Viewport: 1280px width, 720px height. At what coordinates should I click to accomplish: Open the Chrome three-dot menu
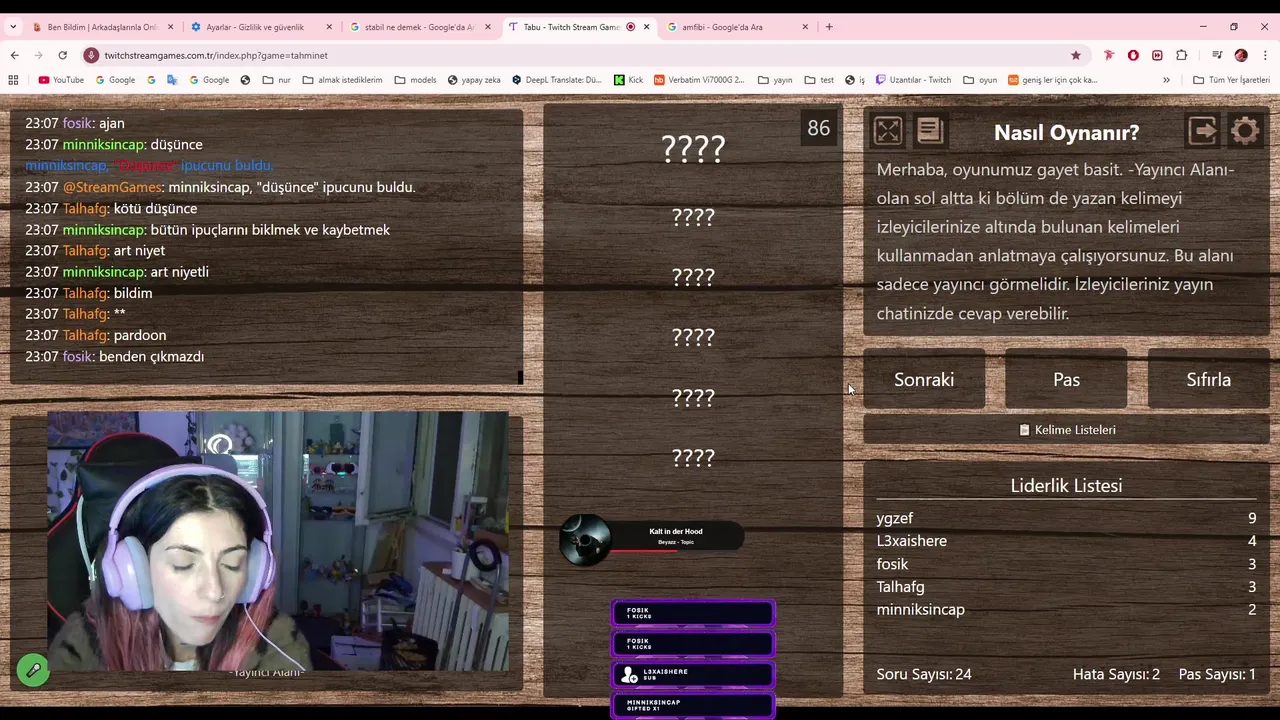(1265, 55)
